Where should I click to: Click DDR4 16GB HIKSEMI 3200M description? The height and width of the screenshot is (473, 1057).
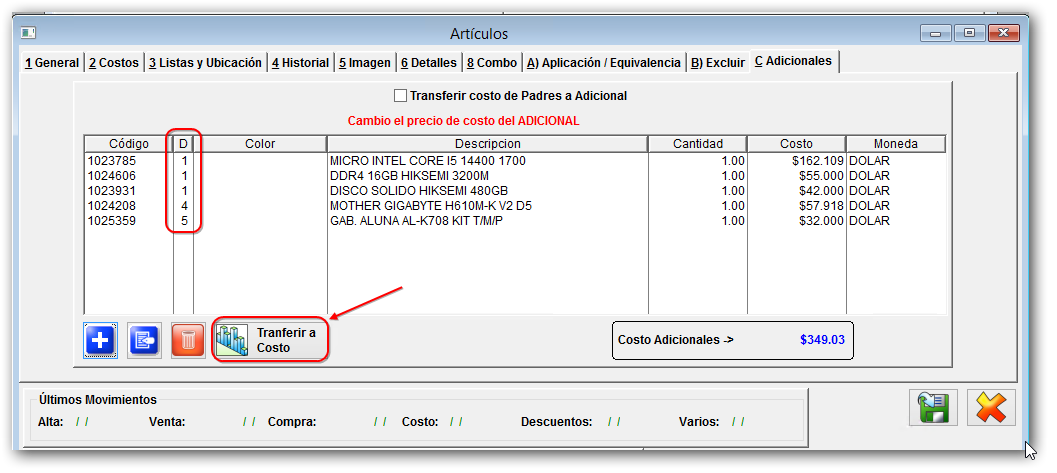(x=409, y=176)
